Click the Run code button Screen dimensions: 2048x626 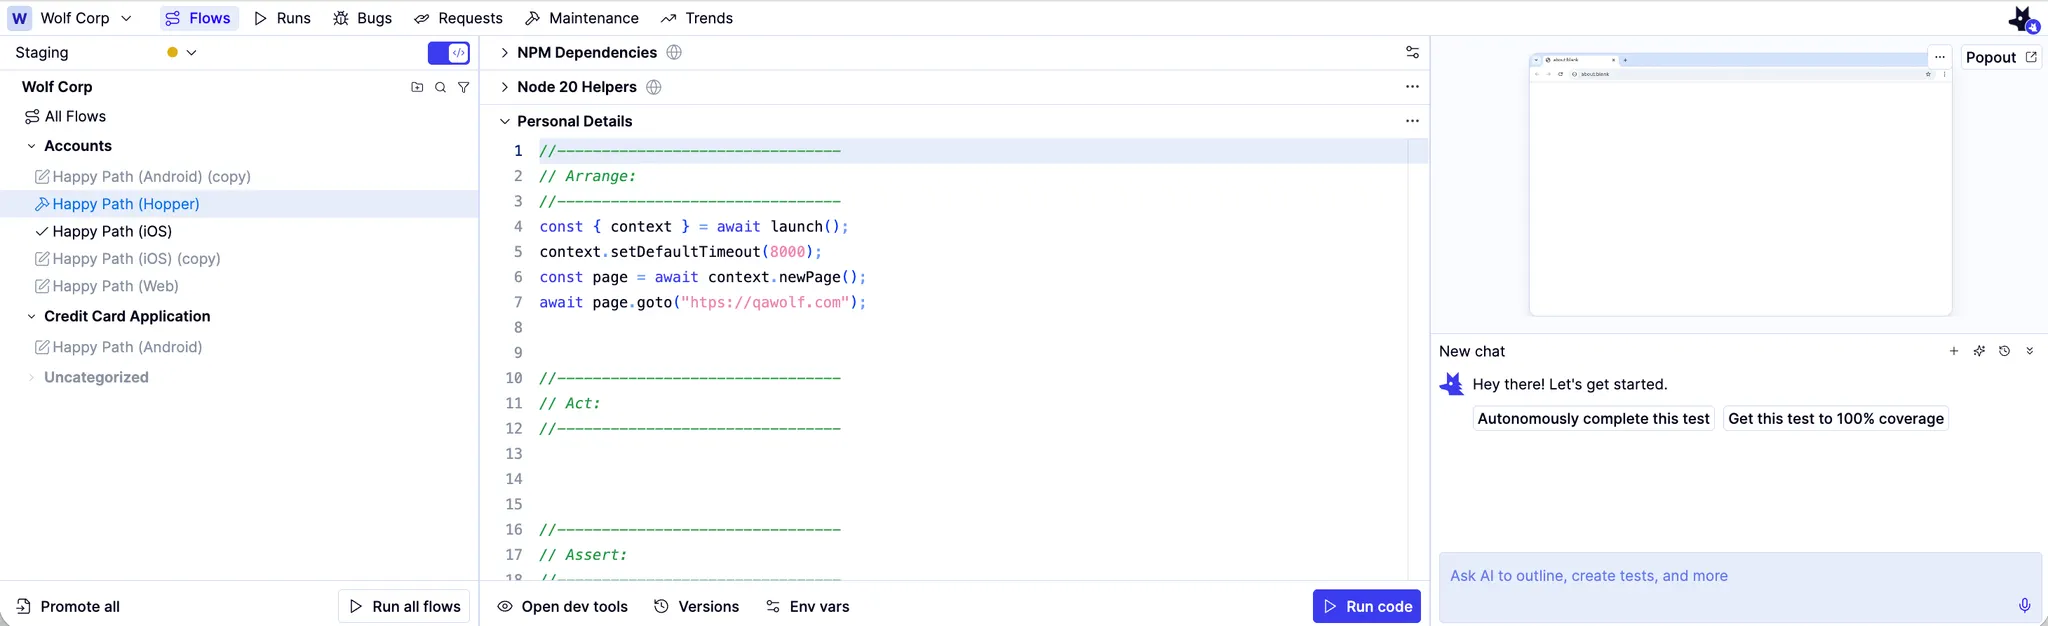pyautogui.click(x=1366, y=606)
